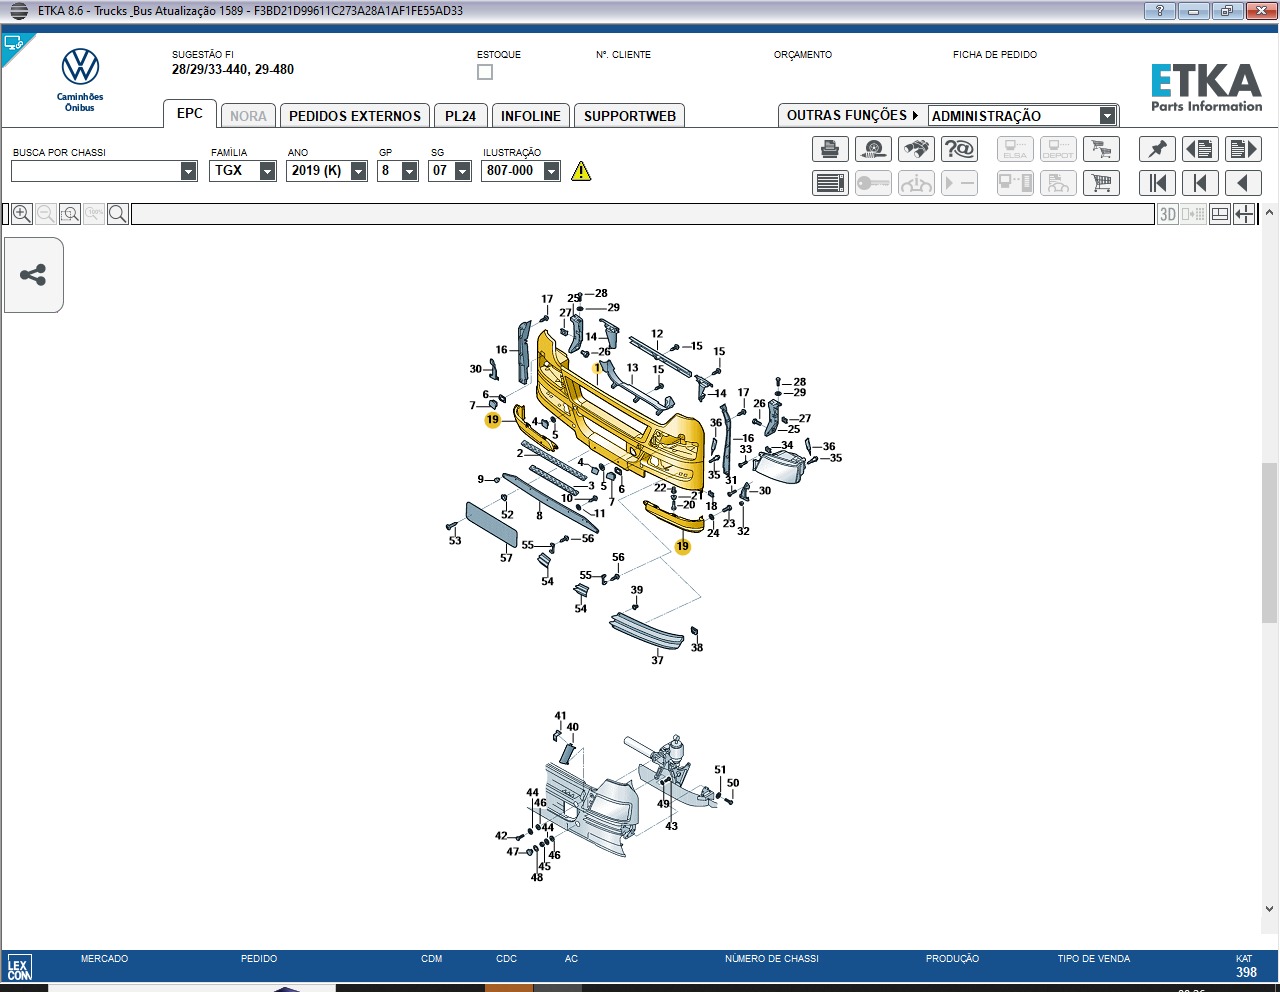Select part number 12 in diagram
The width and height of the screenshot is (1280, 992).
click(x=657, y=334)
